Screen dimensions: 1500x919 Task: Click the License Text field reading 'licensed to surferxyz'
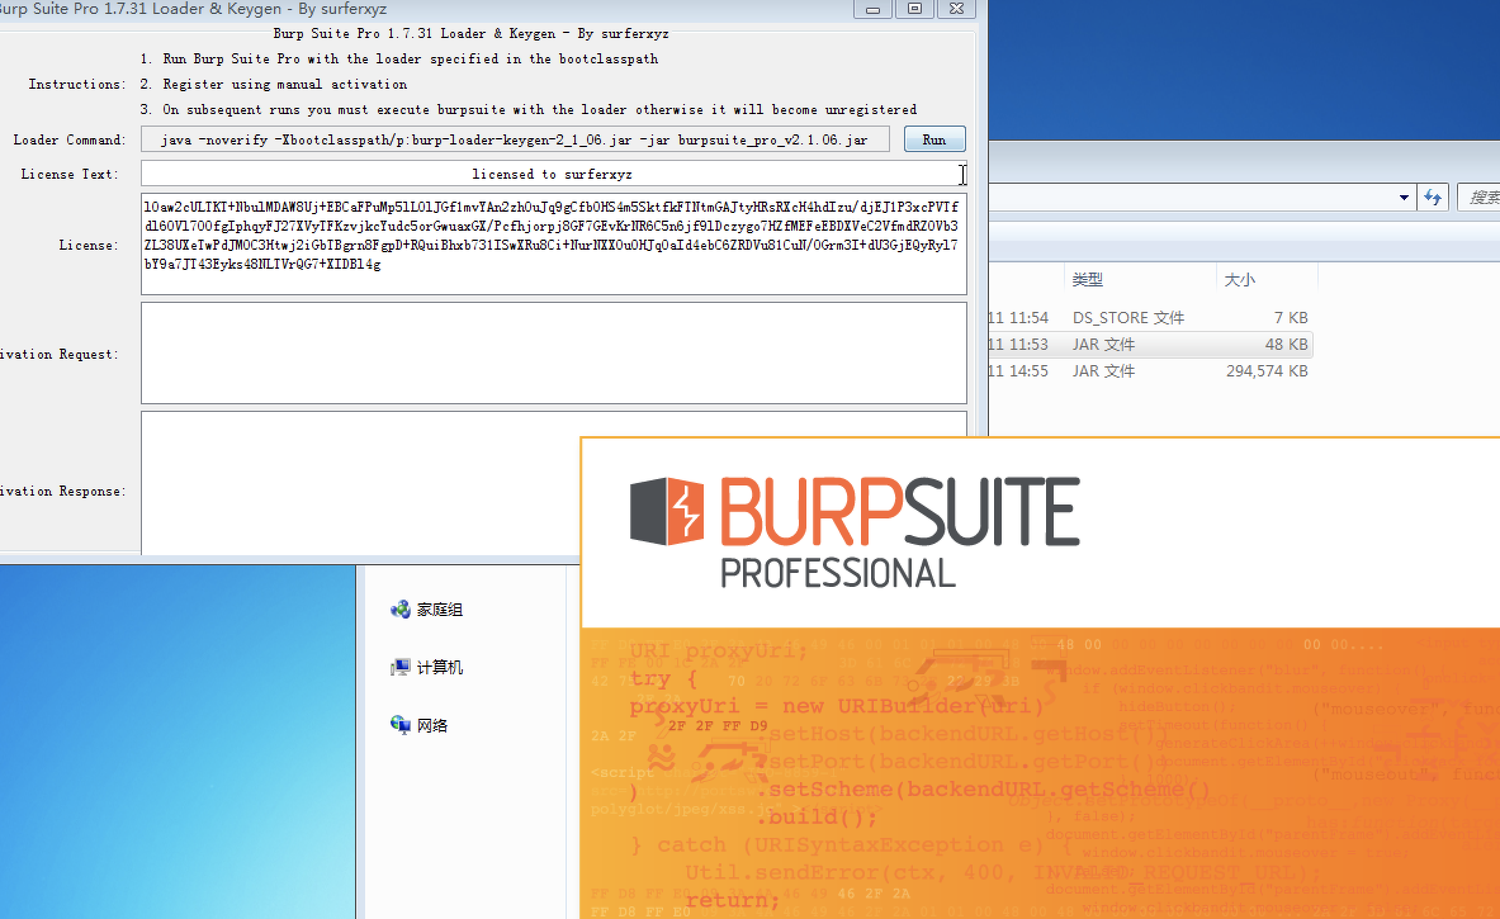pos(553,173)
